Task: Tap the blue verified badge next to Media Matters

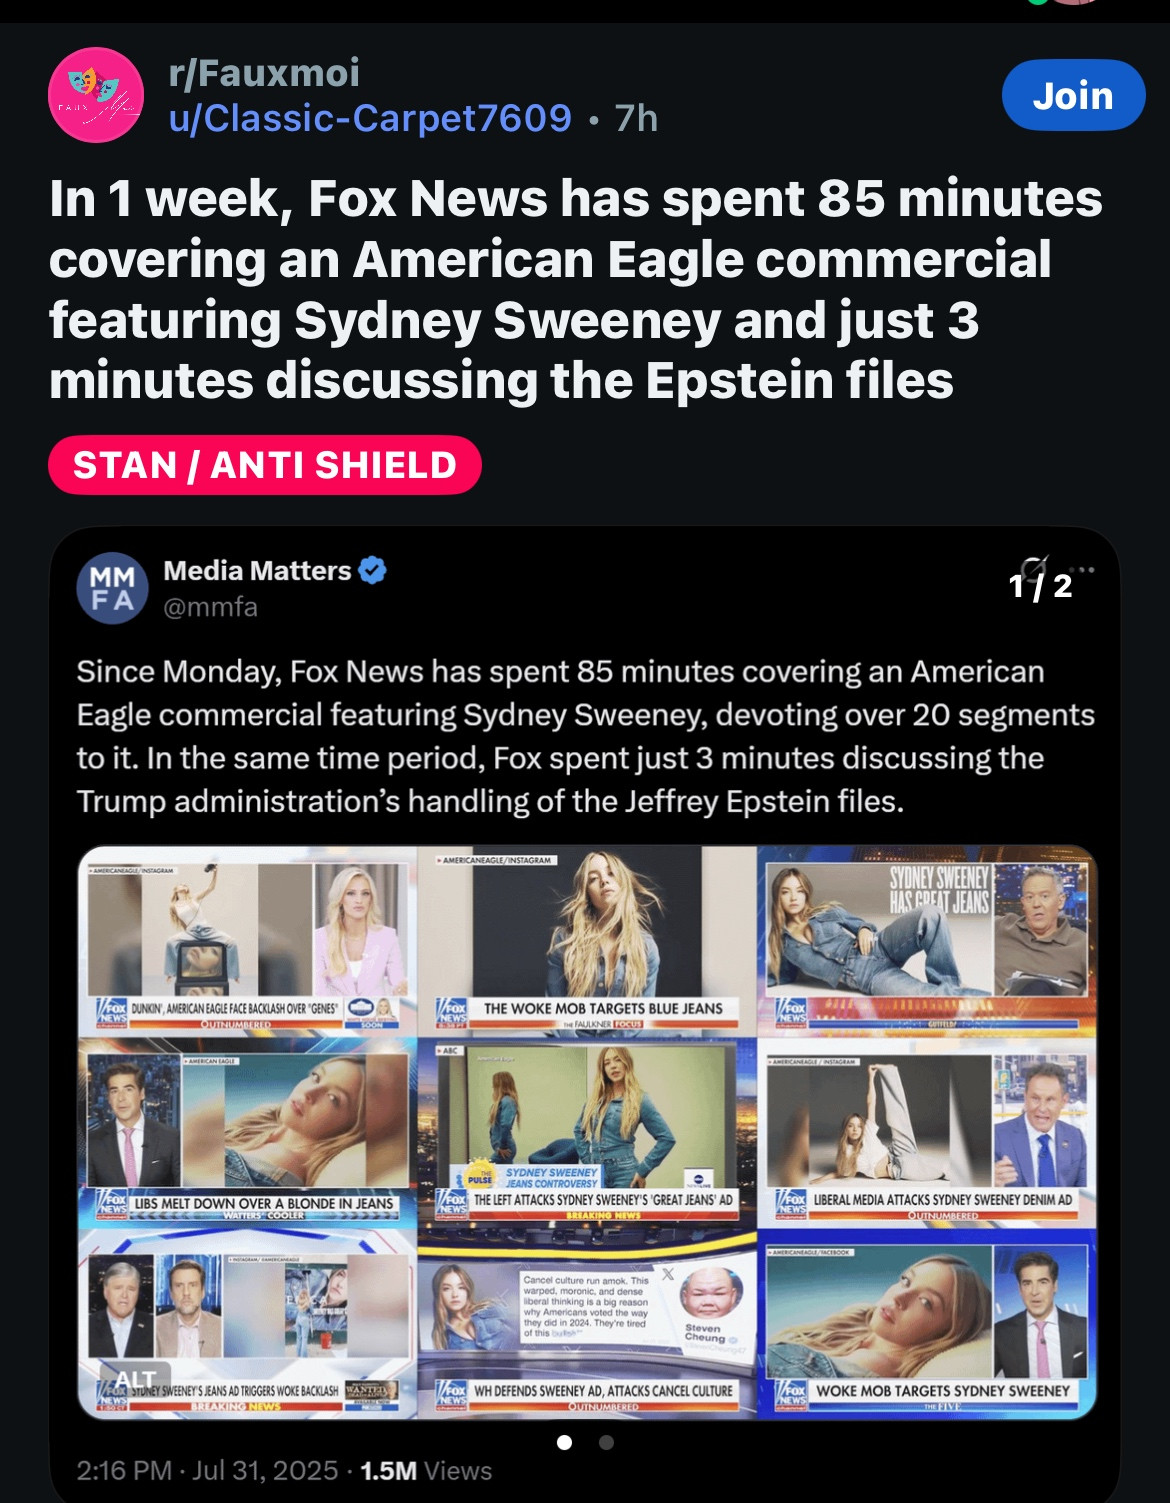Action: point(373,571)
